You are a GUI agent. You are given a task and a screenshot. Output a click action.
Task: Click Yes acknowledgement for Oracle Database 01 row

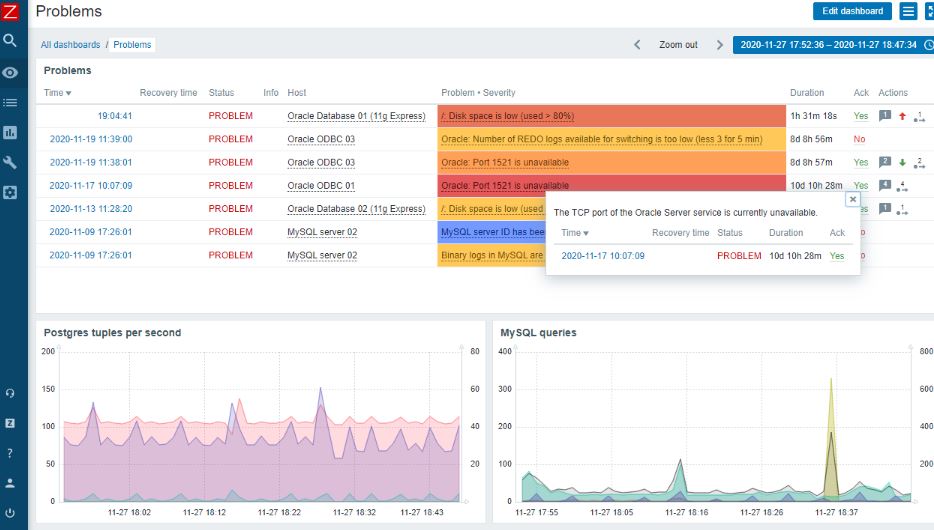point(861,116)
